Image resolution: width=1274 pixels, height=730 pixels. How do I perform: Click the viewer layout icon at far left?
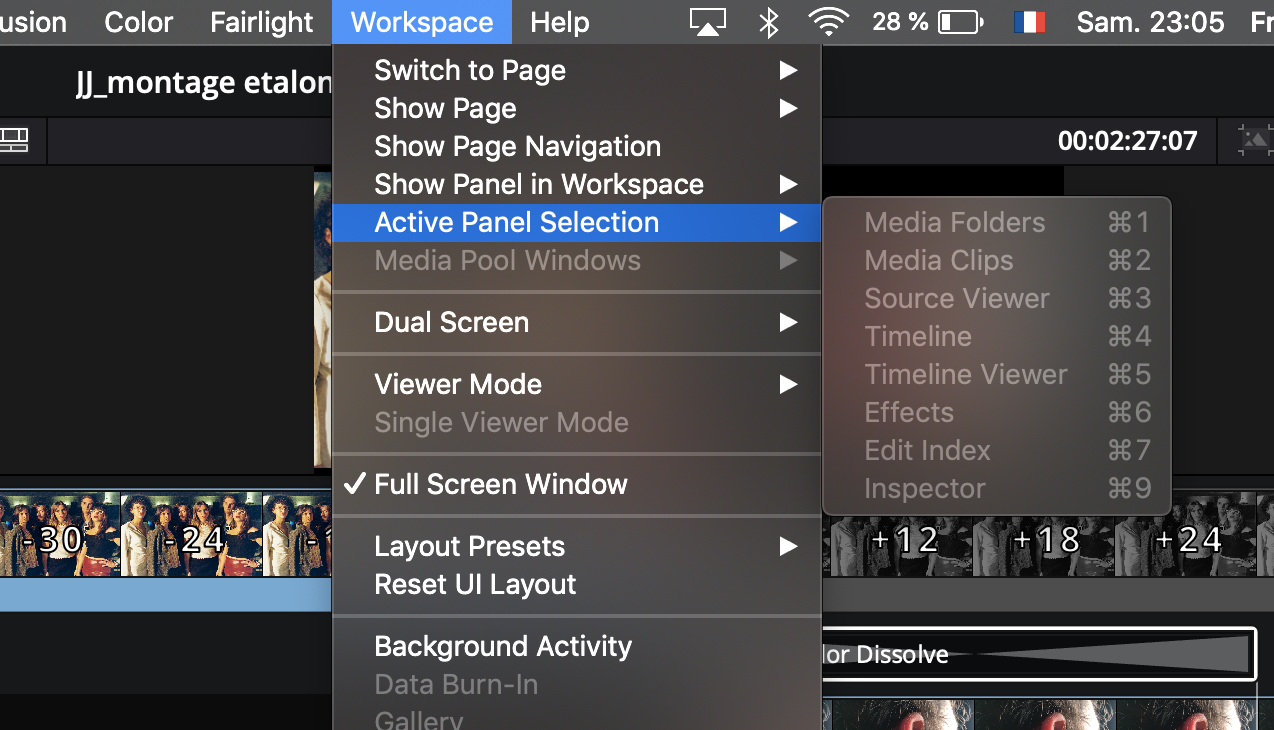point(14,140)
